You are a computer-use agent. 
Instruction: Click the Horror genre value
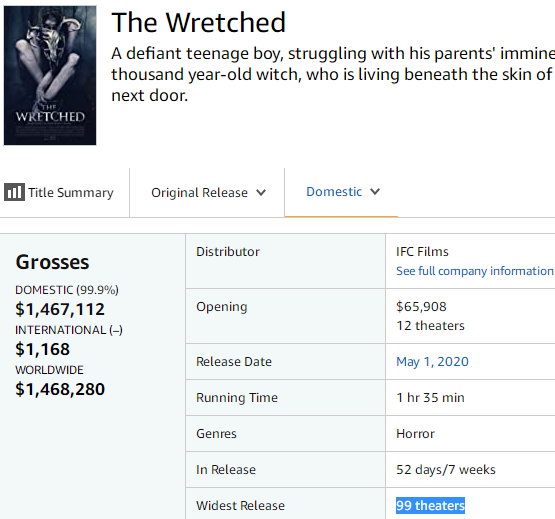pos(415,434)
